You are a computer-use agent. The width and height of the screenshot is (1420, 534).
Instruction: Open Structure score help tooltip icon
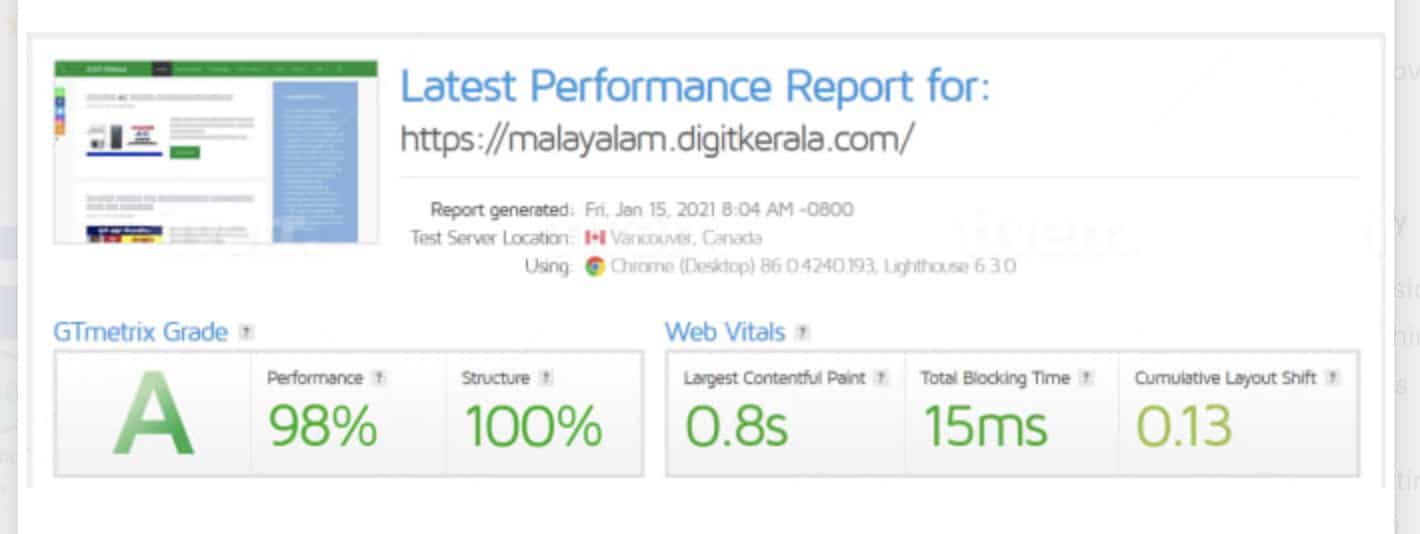[546, 378]
